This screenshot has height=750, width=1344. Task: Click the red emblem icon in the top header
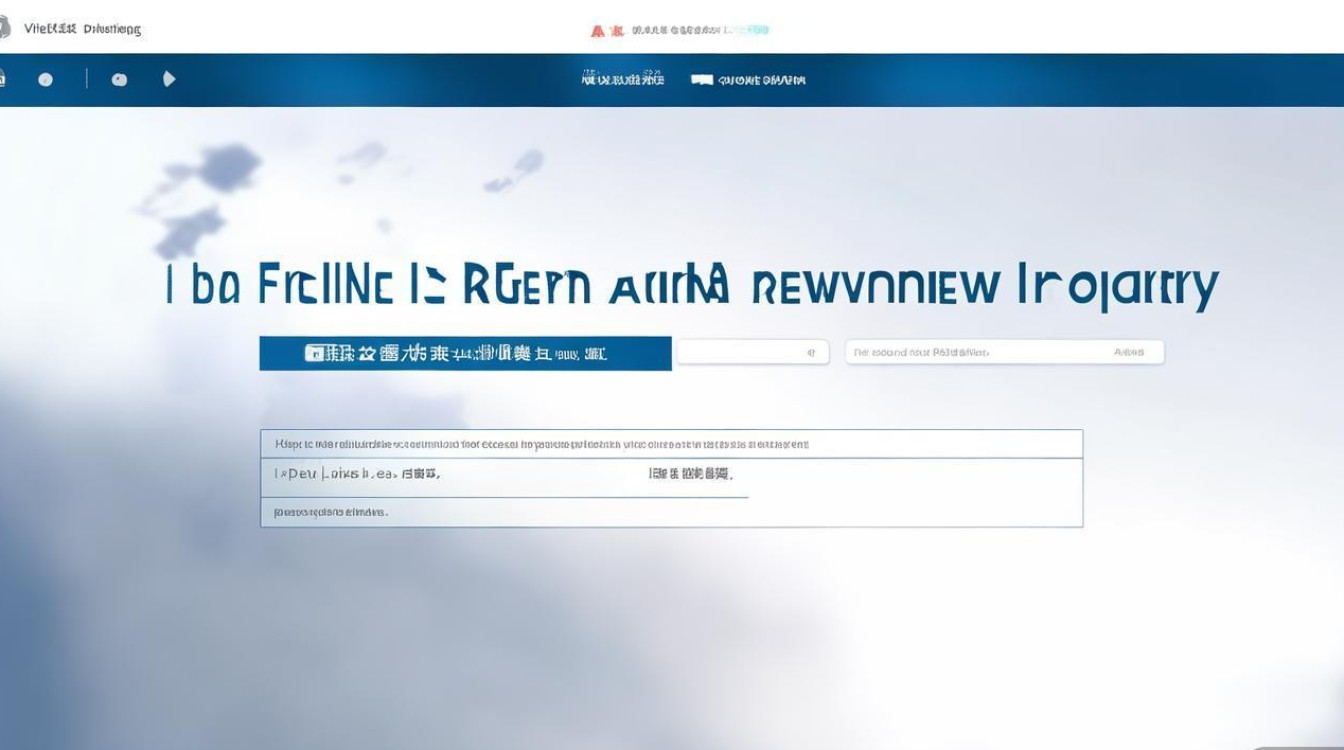(x=598, y=31)
